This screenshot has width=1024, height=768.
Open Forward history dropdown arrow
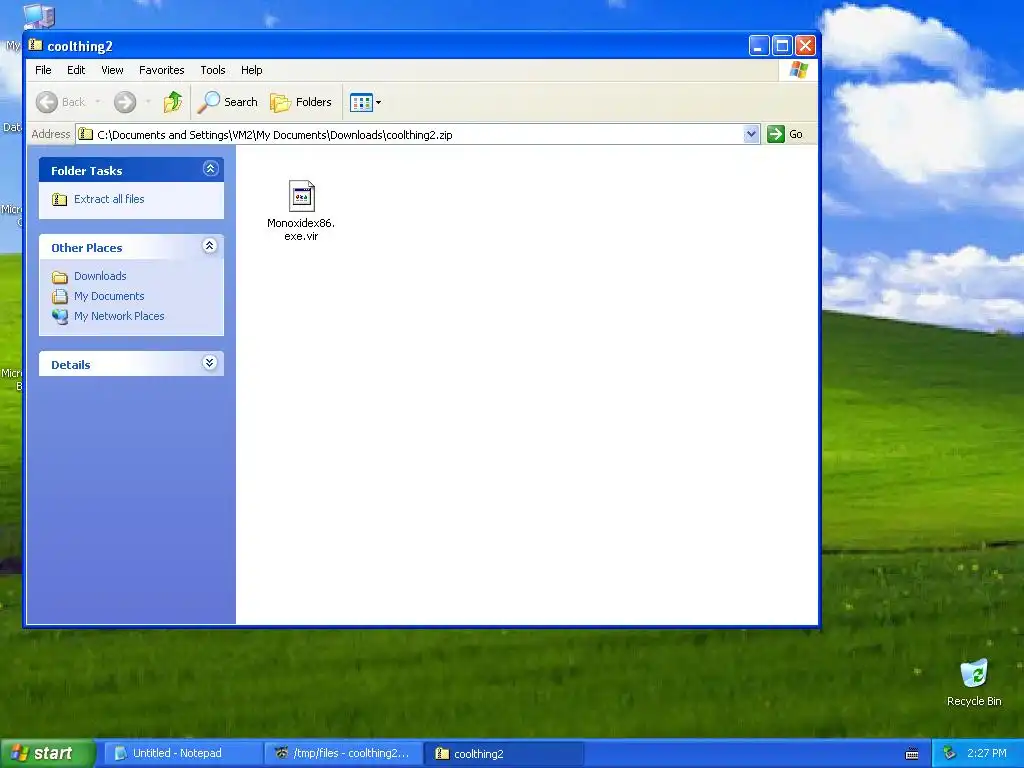click(148, 102)
